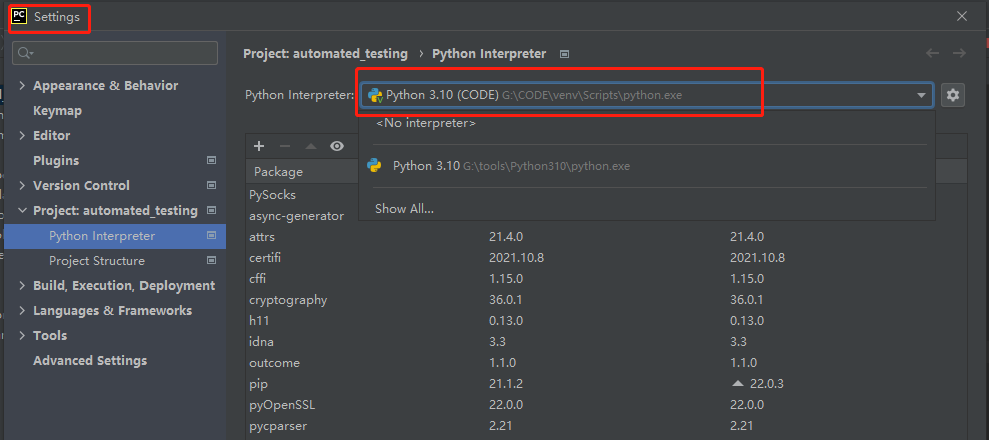Click the PyCharm logo in title bar
This screenshot has width=989, height=440.
[x=20, y=16]
